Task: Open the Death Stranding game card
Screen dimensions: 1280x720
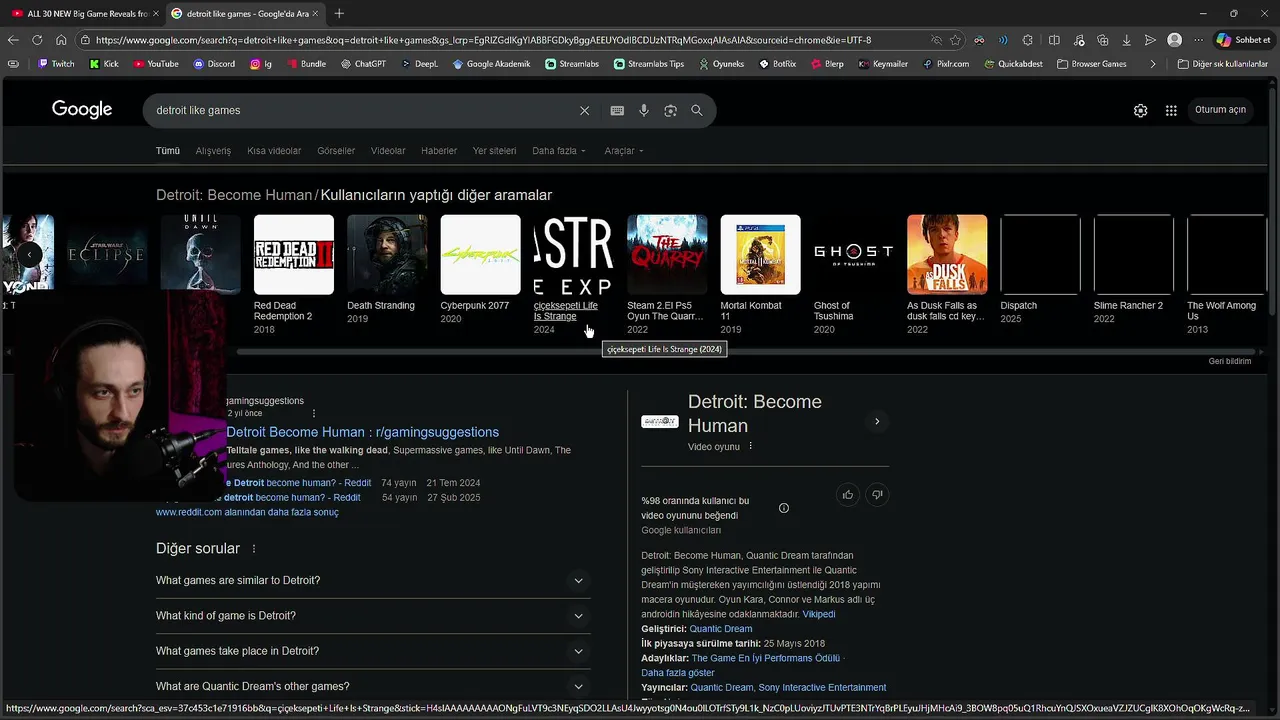Action: click(x=386, y=270)
